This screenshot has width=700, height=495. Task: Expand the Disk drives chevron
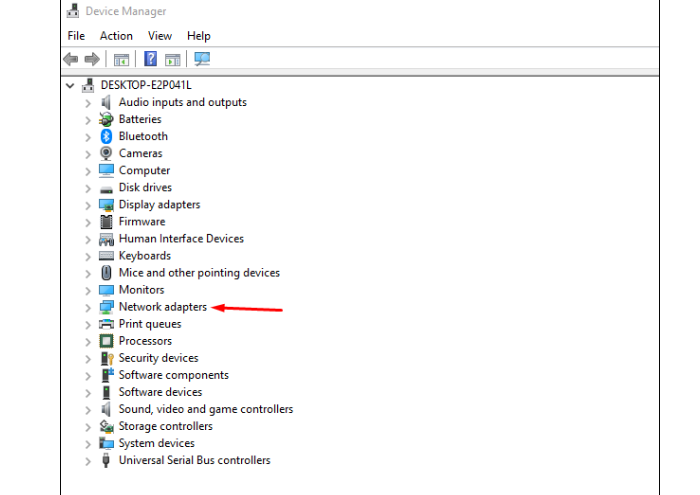pyautogui.click(x=88, y=188)
